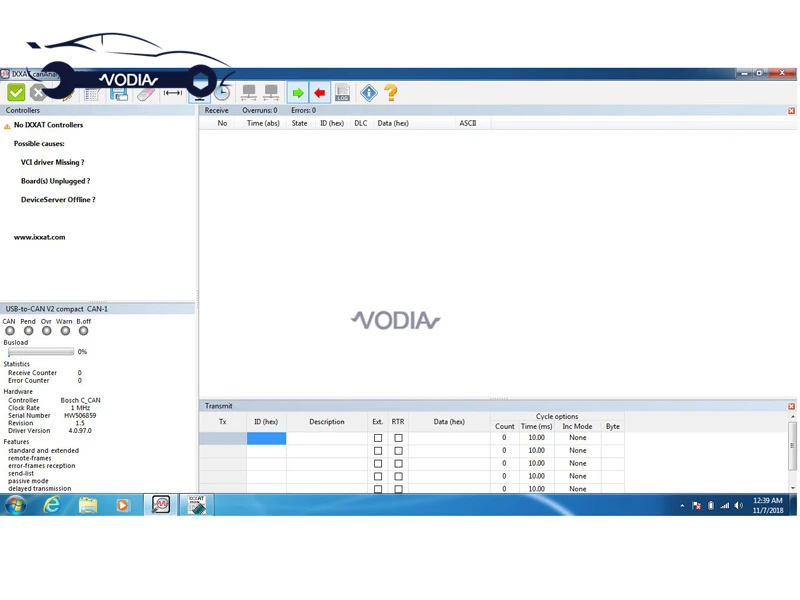800x600 pixels.
Task: Click the Description column header in Transmit
Action: [327, 422]
